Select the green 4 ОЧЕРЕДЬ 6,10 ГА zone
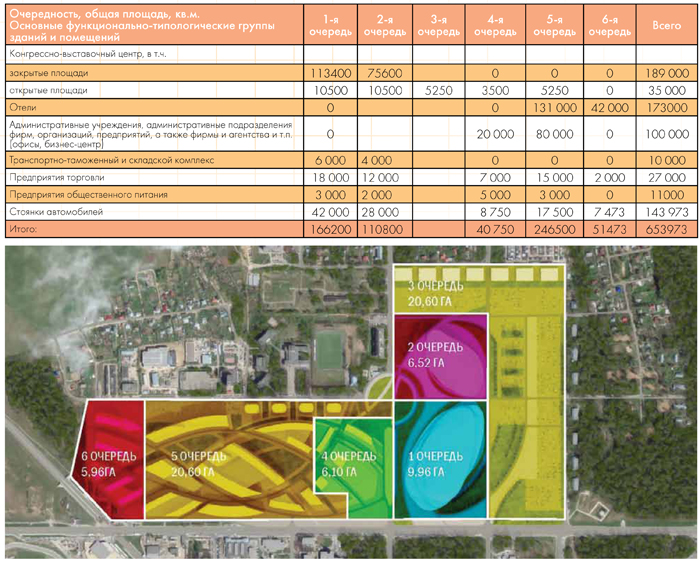Screen dimensions: 700x562 pyautogui.click(x=352, y=465)
